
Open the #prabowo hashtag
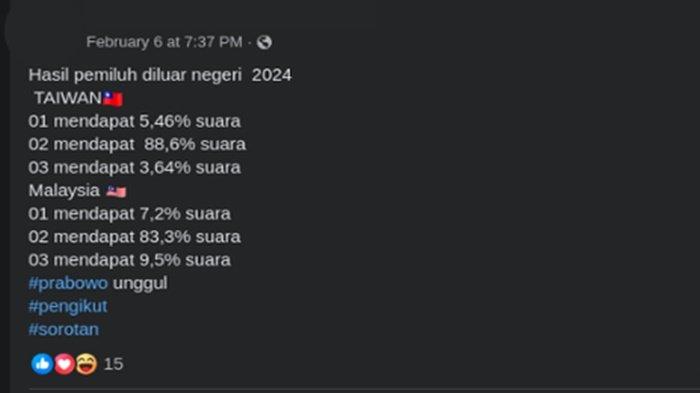coord(68,283)
